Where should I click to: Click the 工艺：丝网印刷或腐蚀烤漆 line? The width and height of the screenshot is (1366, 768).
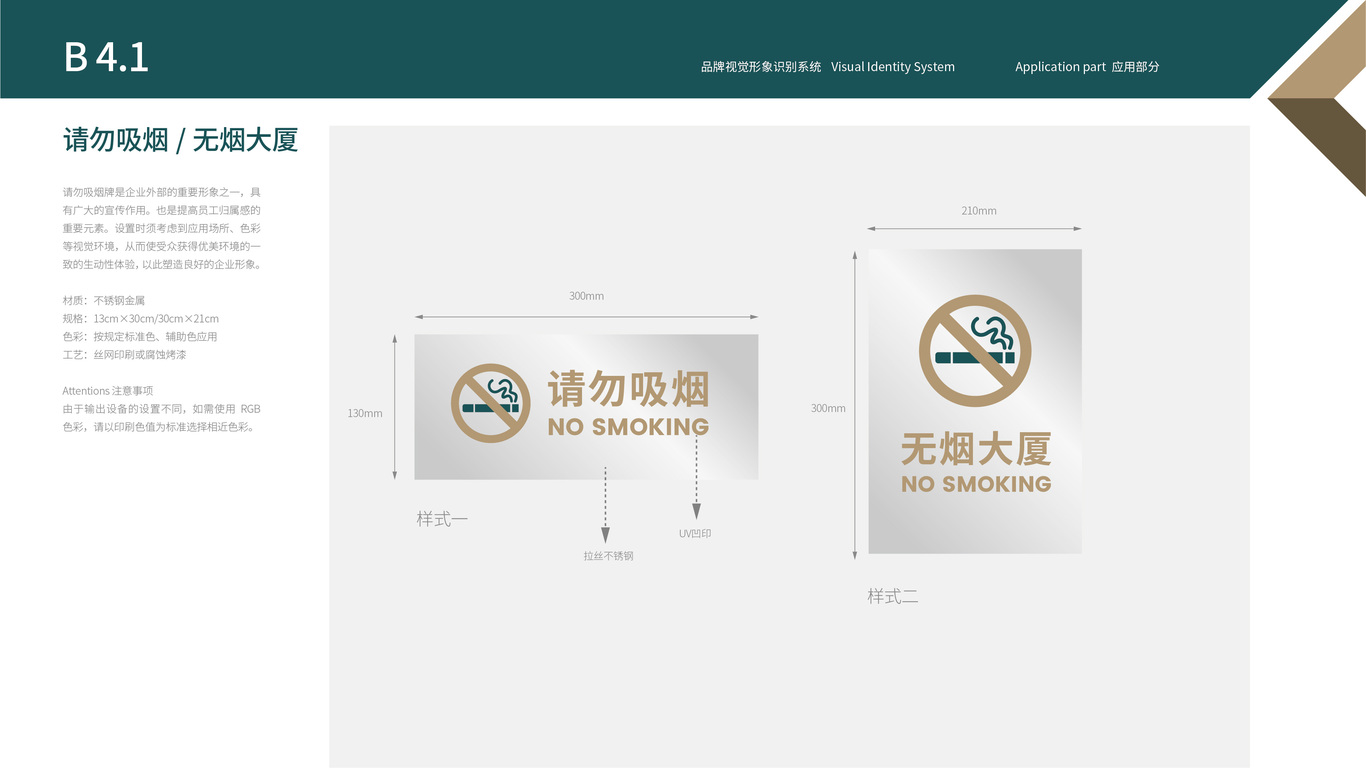point(125,354)
